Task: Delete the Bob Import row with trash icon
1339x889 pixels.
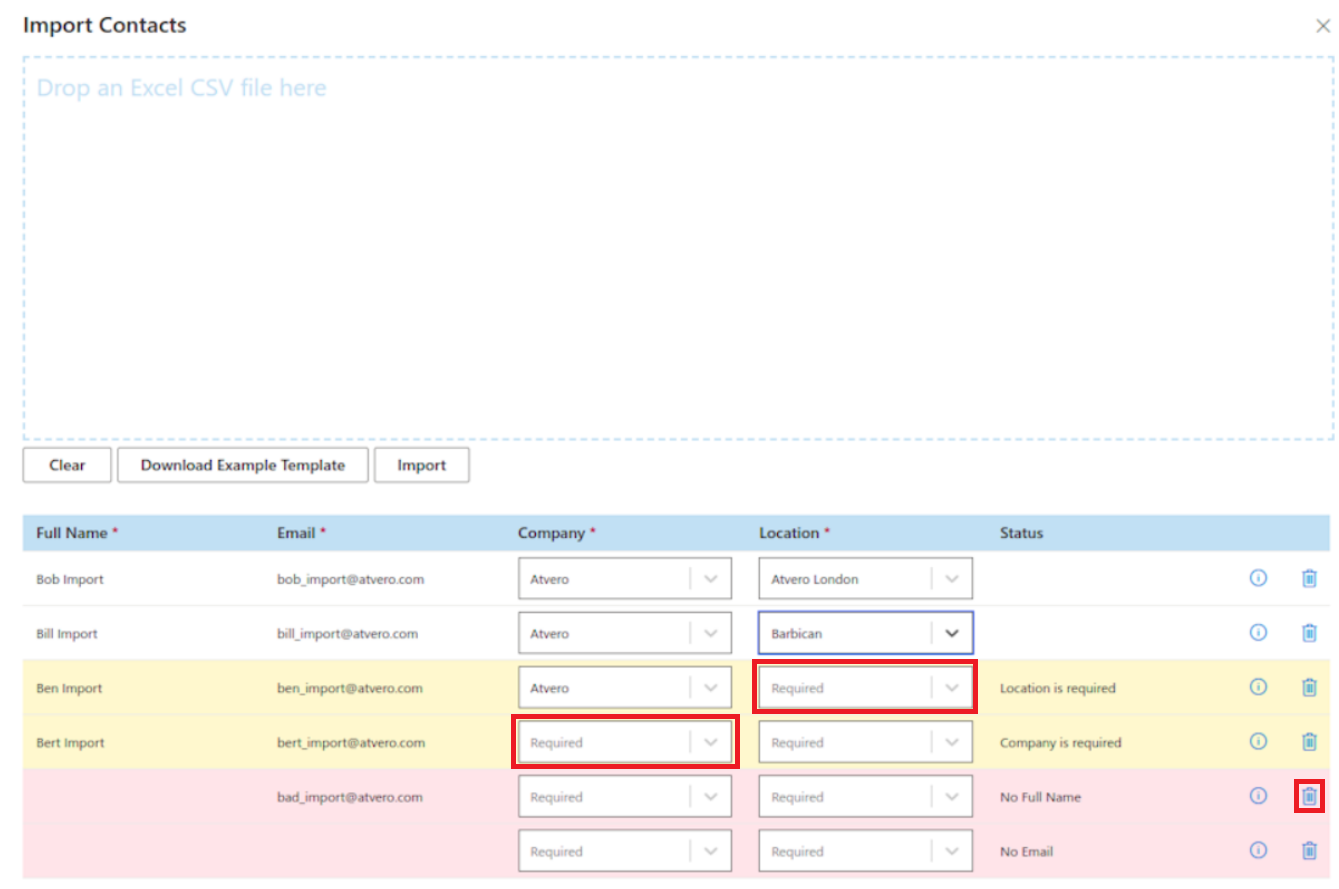Action: click(1309, 578)
